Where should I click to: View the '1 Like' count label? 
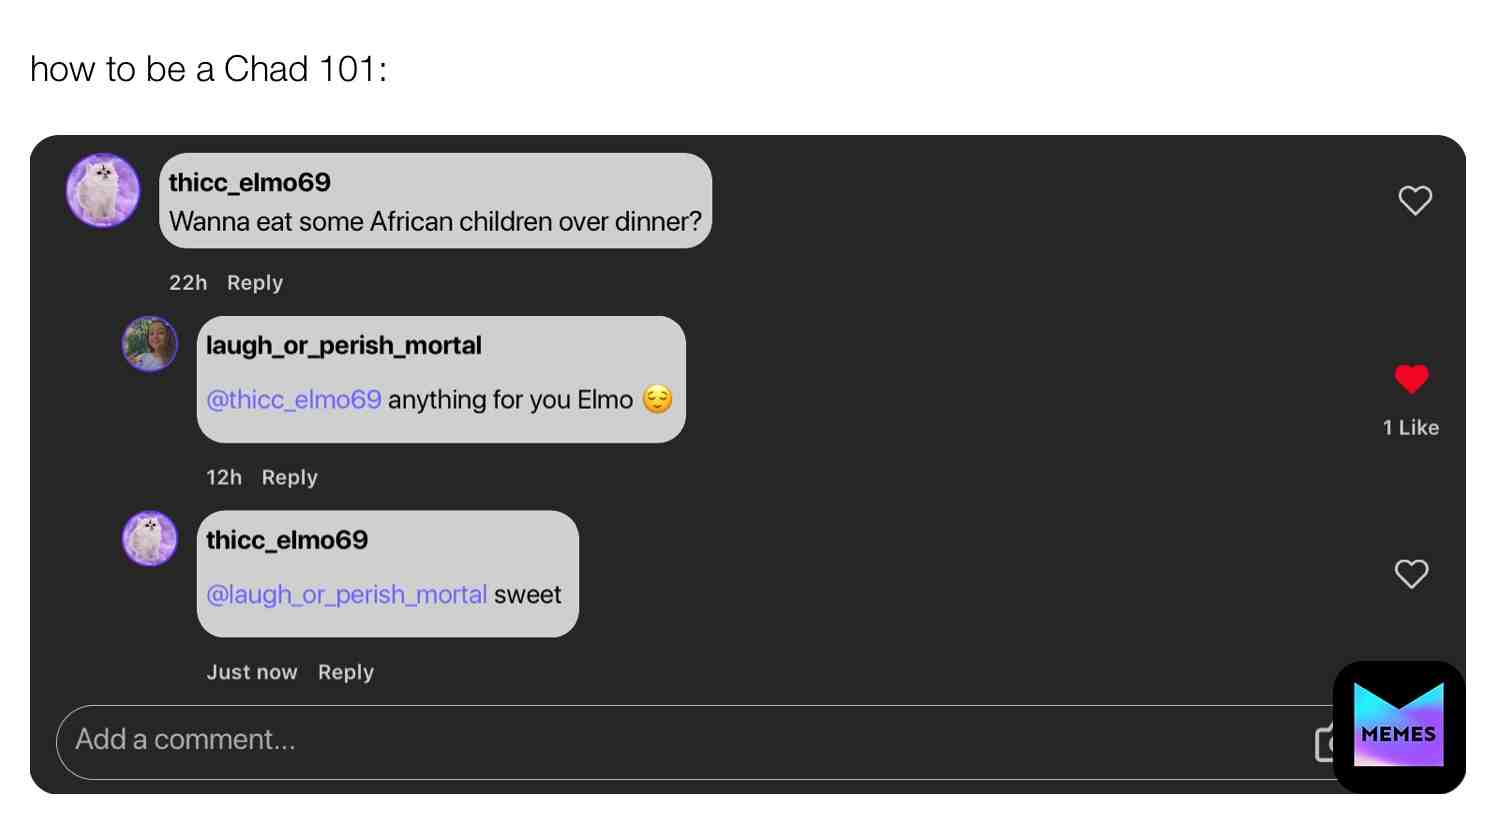[1411, 427]
